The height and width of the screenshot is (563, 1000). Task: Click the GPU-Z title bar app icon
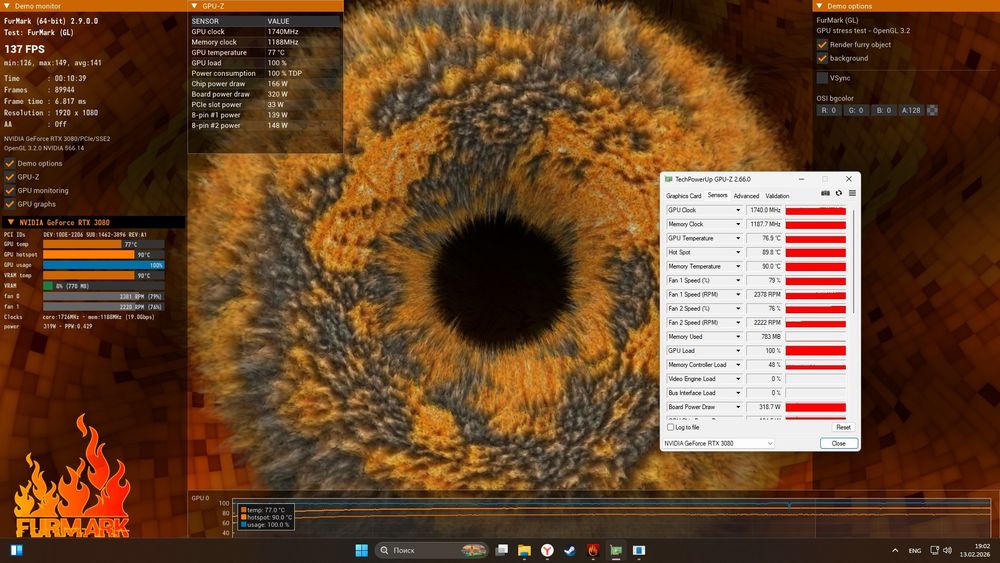coord(668,179)
